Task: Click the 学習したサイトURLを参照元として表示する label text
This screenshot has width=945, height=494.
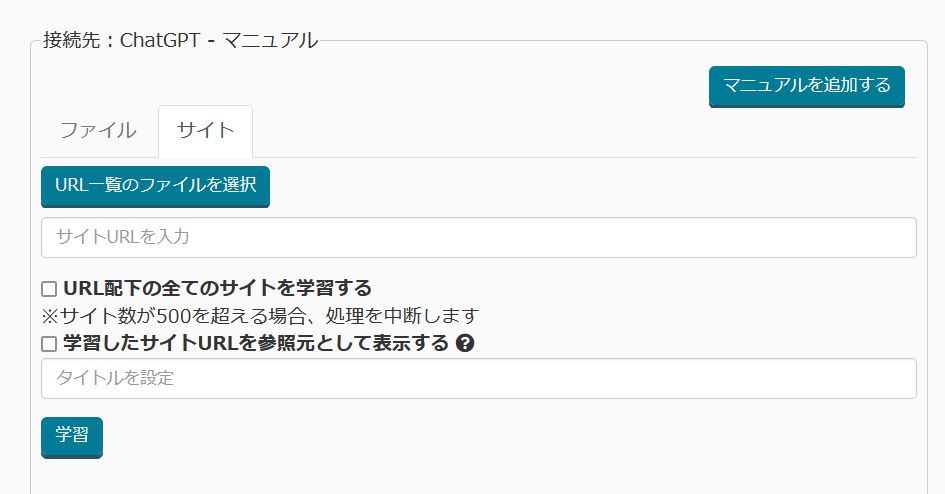Action: [255, 344]
